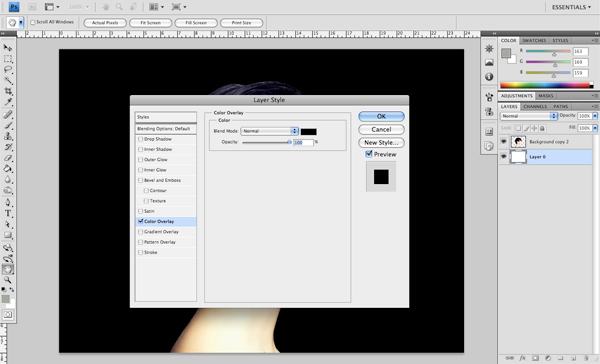The height and width of the screenshot is (364, 600).
Task: Enable the Gradient Overlay checkbox
Action: click(140, 232)
